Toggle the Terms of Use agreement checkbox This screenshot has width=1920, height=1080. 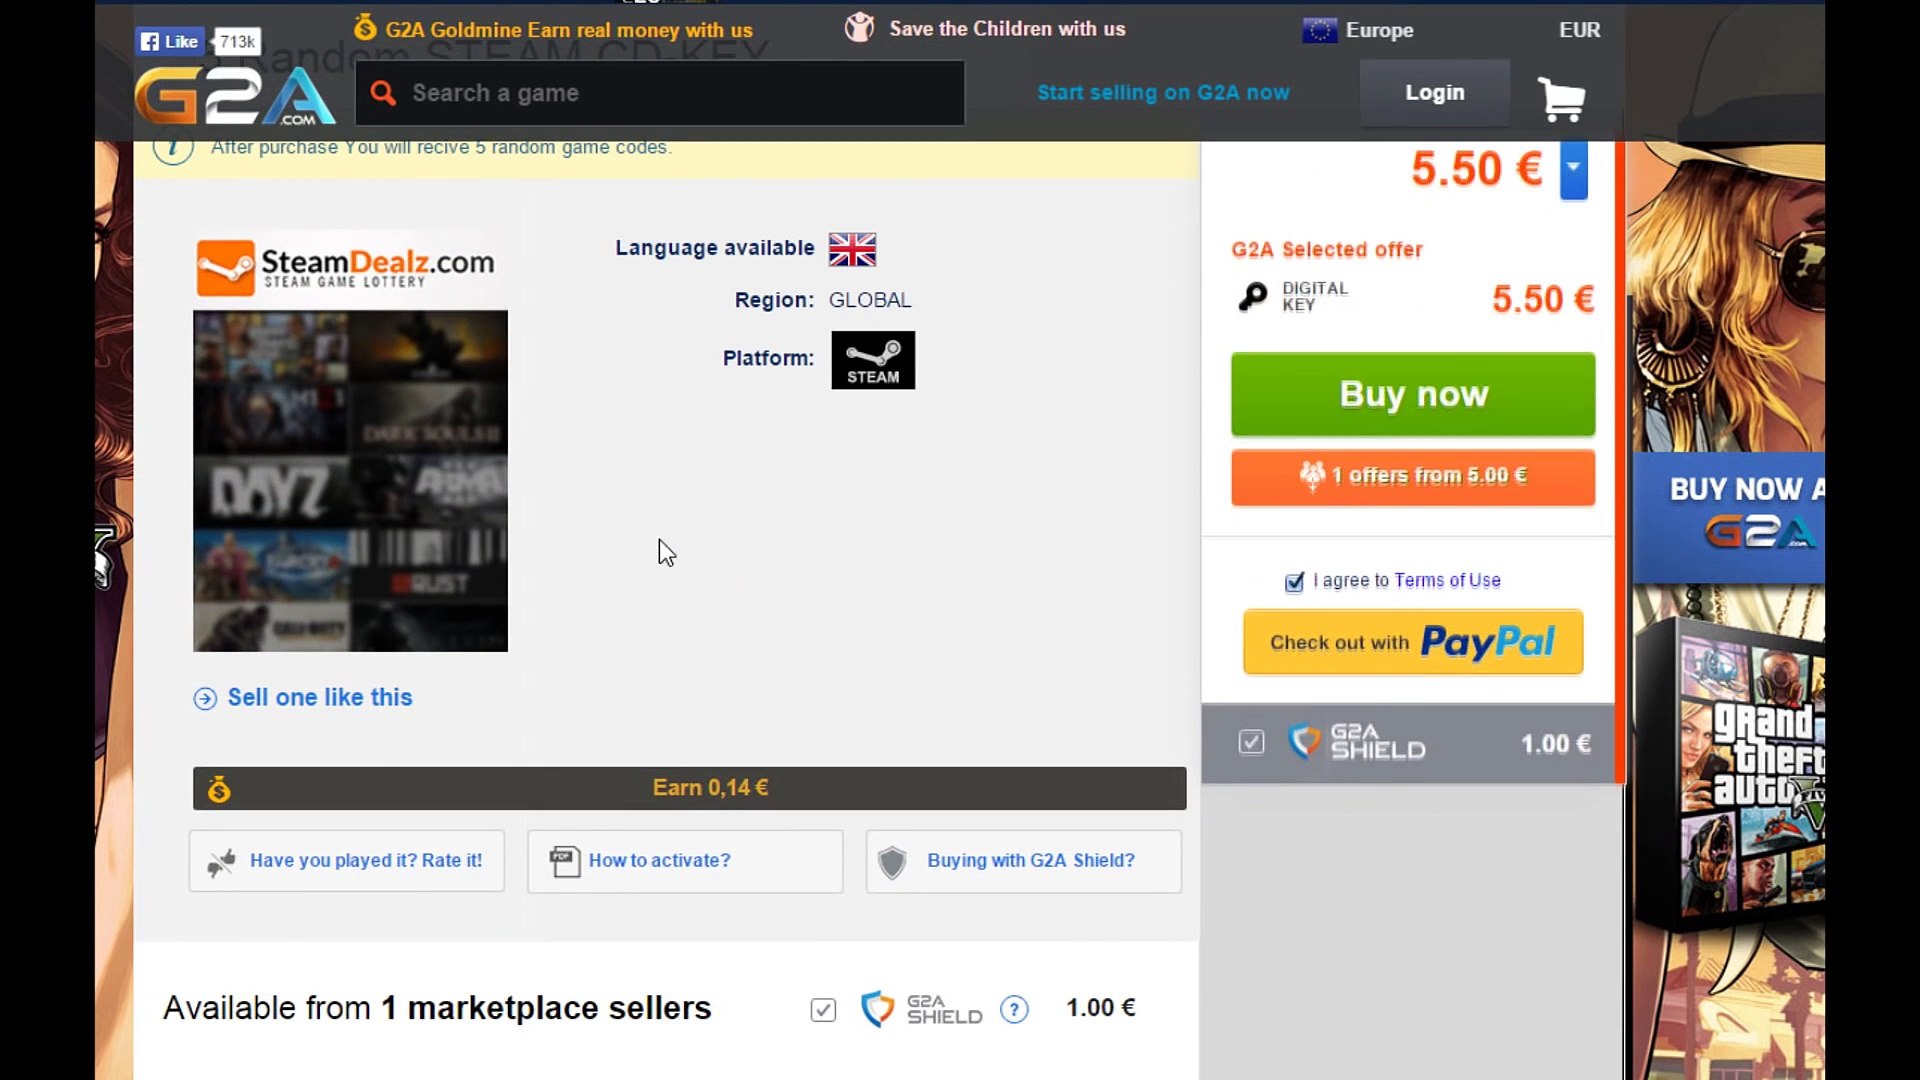coord(1294,582)
